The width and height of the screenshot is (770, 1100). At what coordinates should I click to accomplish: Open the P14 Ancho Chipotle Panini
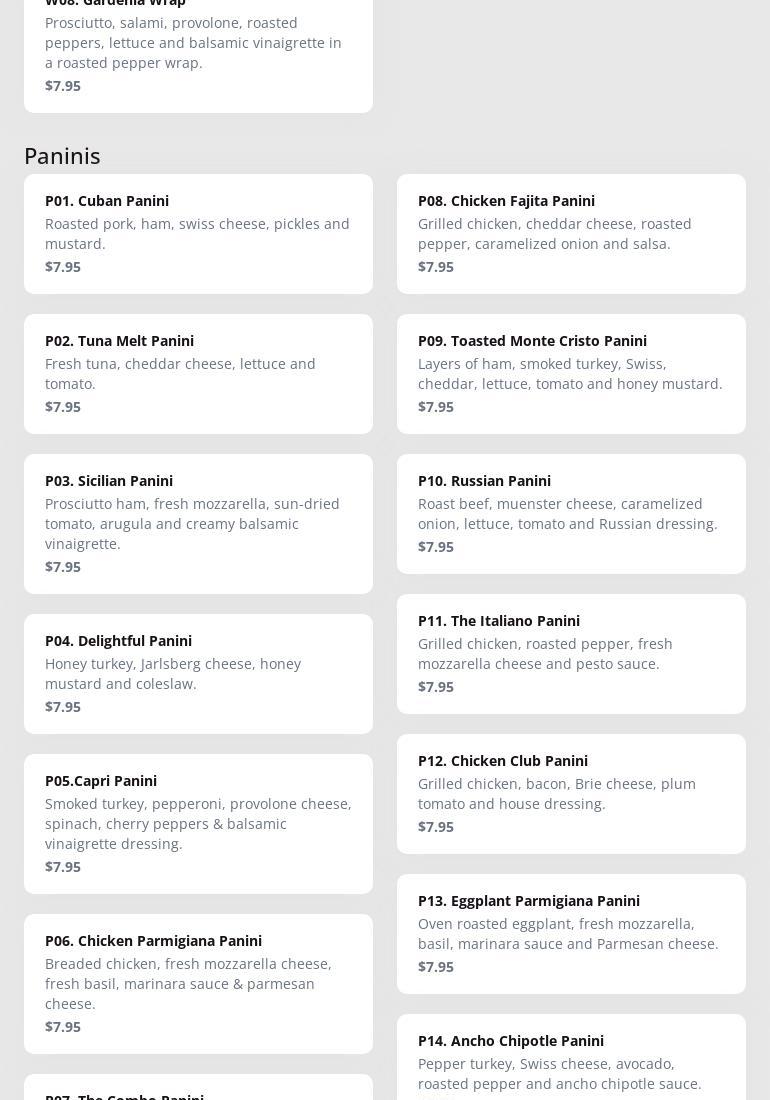(571, 1060)
